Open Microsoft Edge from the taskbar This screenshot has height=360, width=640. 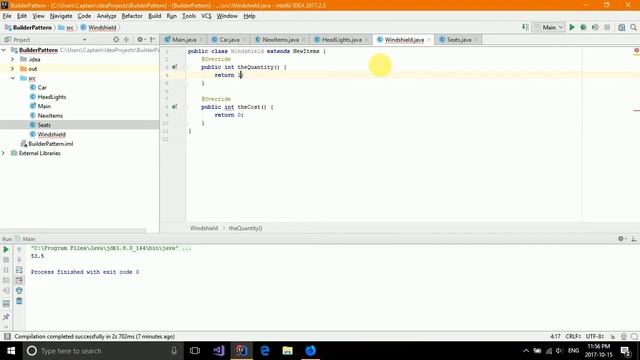[x=264, y=351]
